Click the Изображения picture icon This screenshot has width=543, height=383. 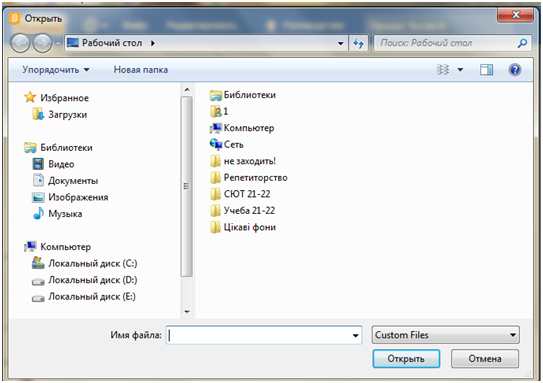[38, 197]
